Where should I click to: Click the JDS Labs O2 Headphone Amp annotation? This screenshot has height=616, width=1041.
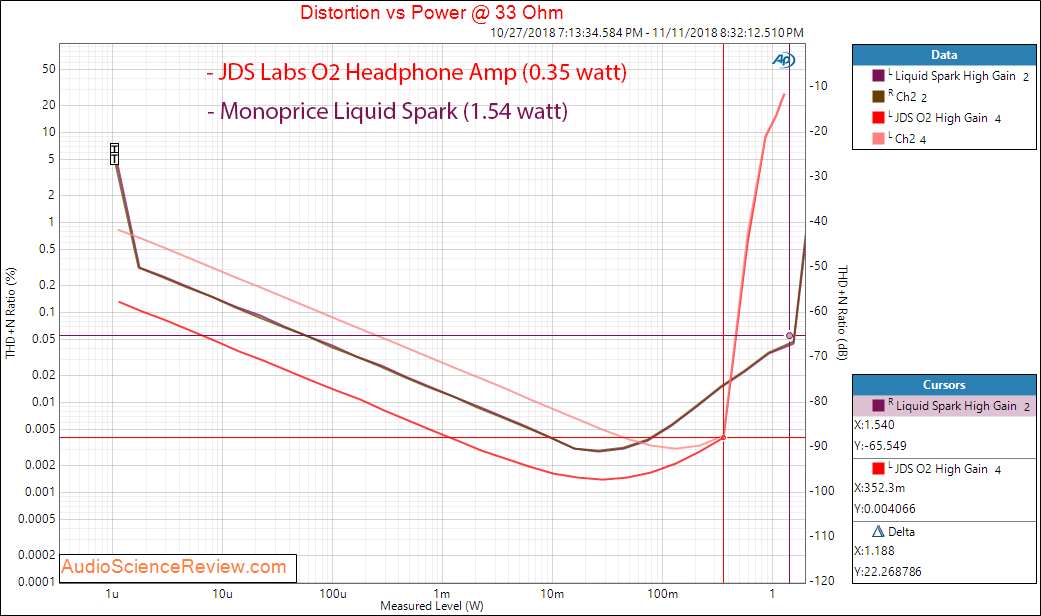click(x=416, y=72)
